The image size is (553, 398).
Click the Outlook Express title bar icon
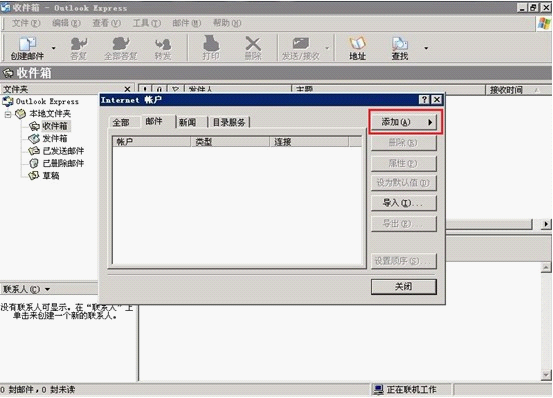[6, 7]
